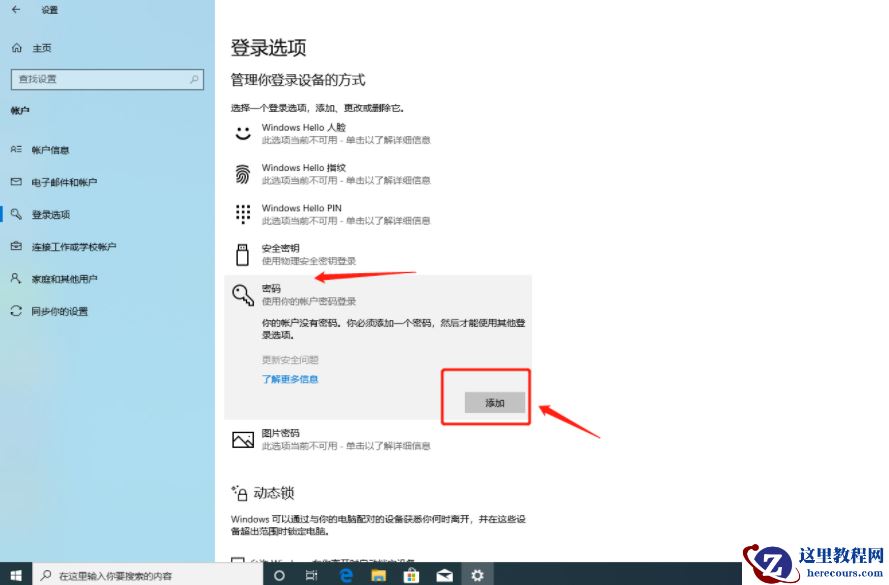Click the Windows Hello PIN keypad icon
This screenshot has height=585, width=889.
coord(243,212)
